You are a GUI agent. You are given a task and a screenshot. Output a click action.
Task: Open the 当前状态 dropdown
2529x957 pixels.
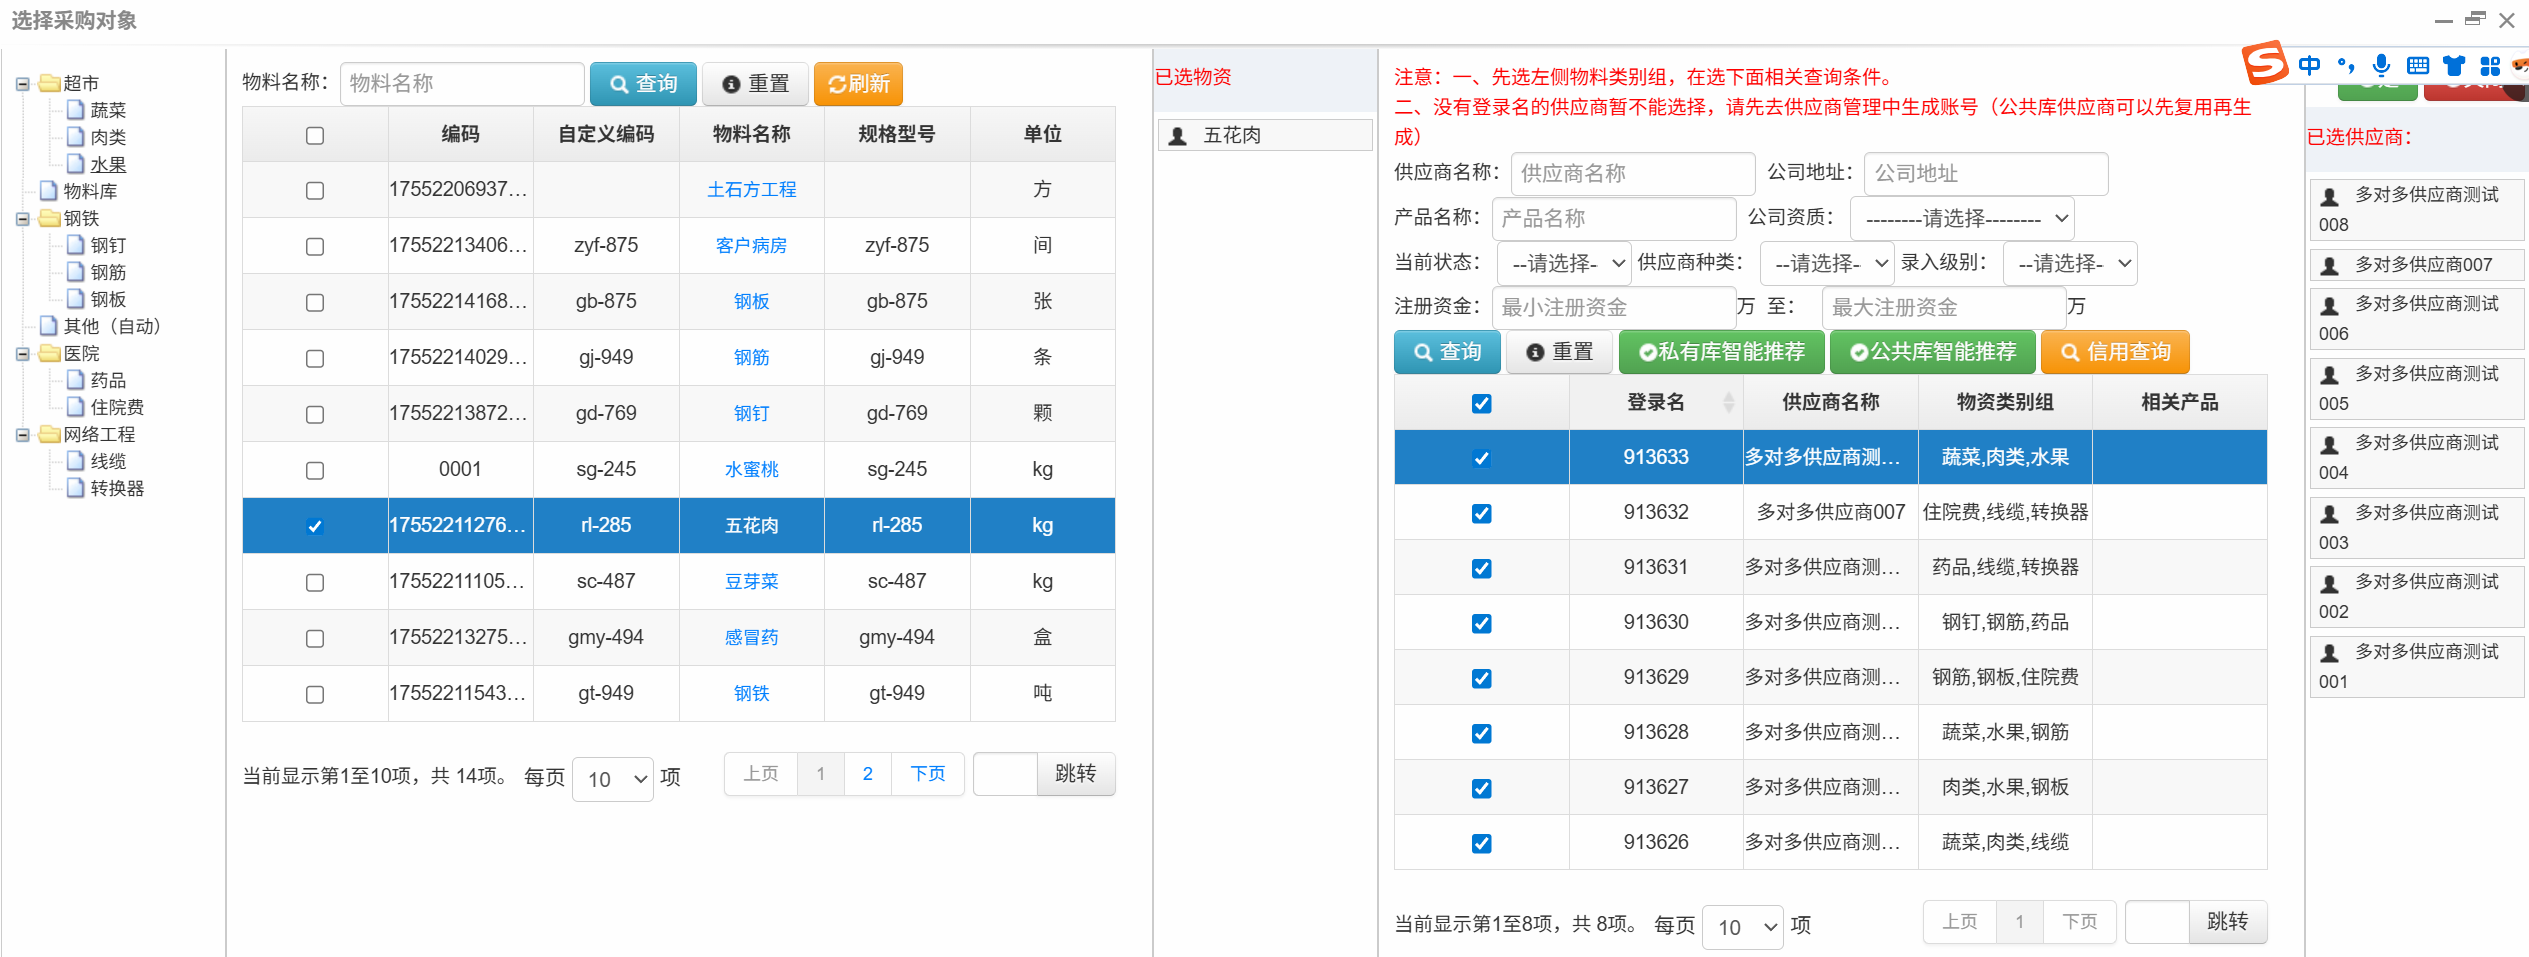pyautogui.click(x=1565, y=263)
